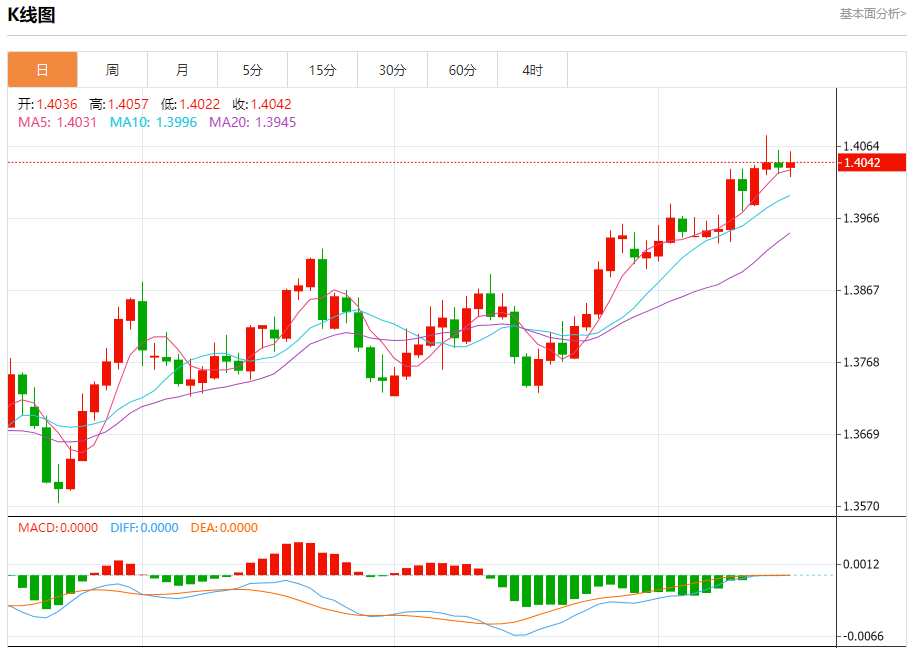Click the MACD value label
This screenshot has width=912, height=648.
coord(58,528)
